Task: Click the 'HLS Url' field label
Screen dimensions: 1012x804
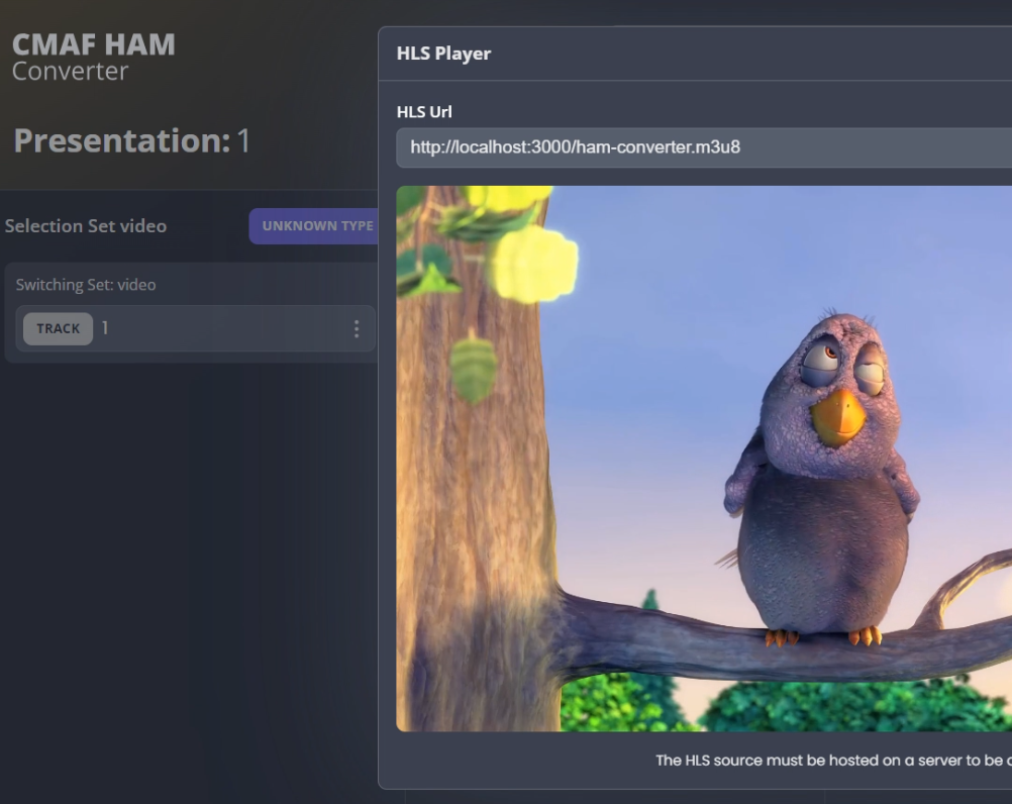Action: tap(424, 112)
